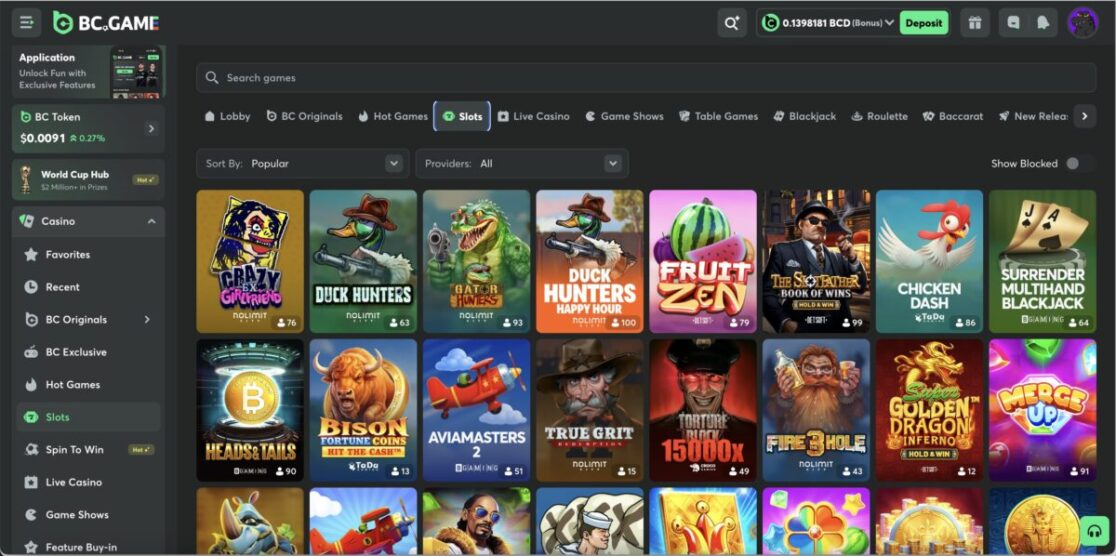Open the Providers All dropdown

pos(522,164)
